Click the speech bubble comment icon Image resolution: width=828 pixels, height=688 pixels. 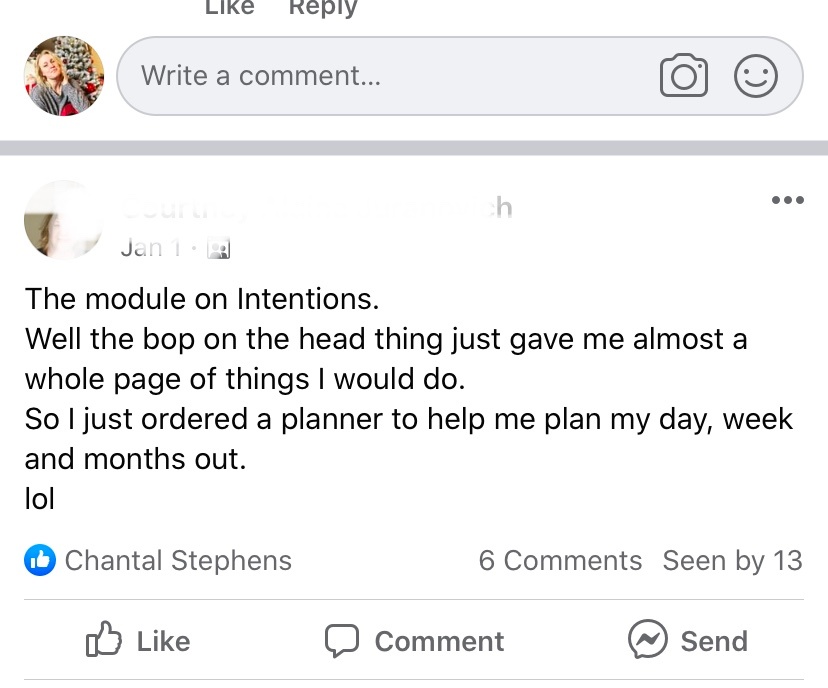pyautogui.click(x=342, y=641)
